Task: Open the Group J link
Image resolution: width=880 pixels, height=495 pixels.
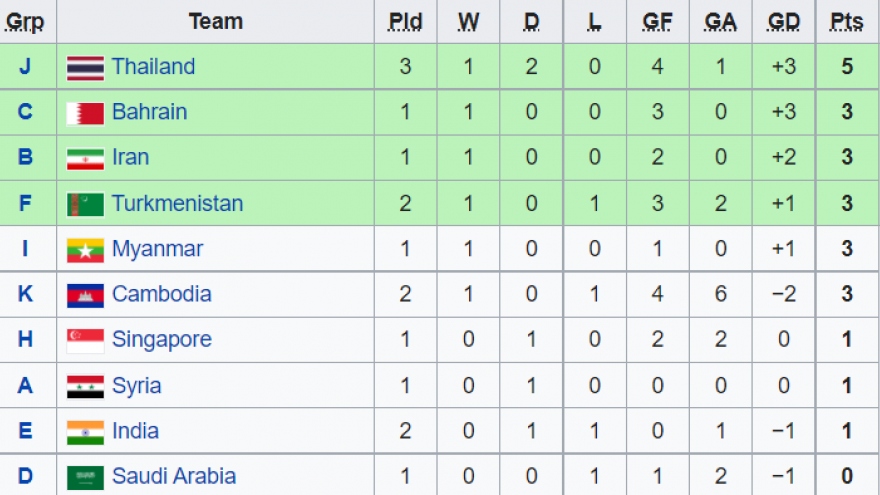Action: [x=25, y=67]
